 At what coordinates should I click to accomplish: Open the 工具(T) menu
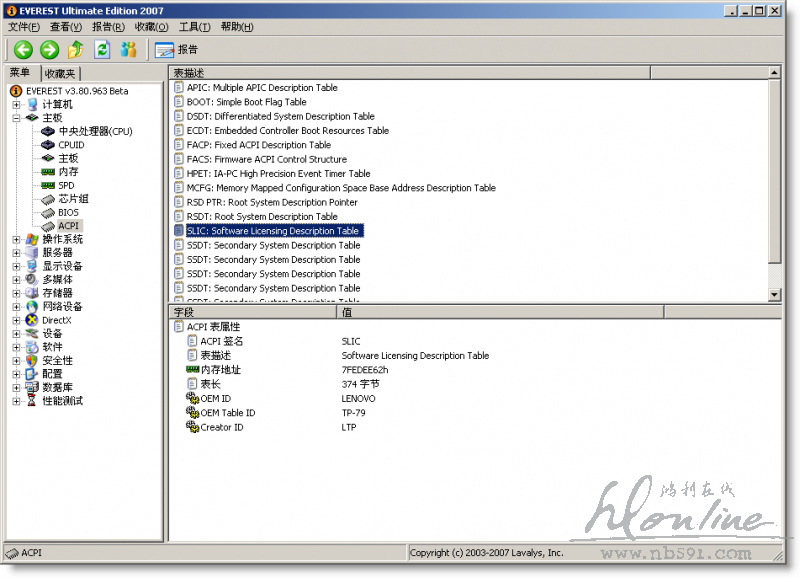coord(195,26)
